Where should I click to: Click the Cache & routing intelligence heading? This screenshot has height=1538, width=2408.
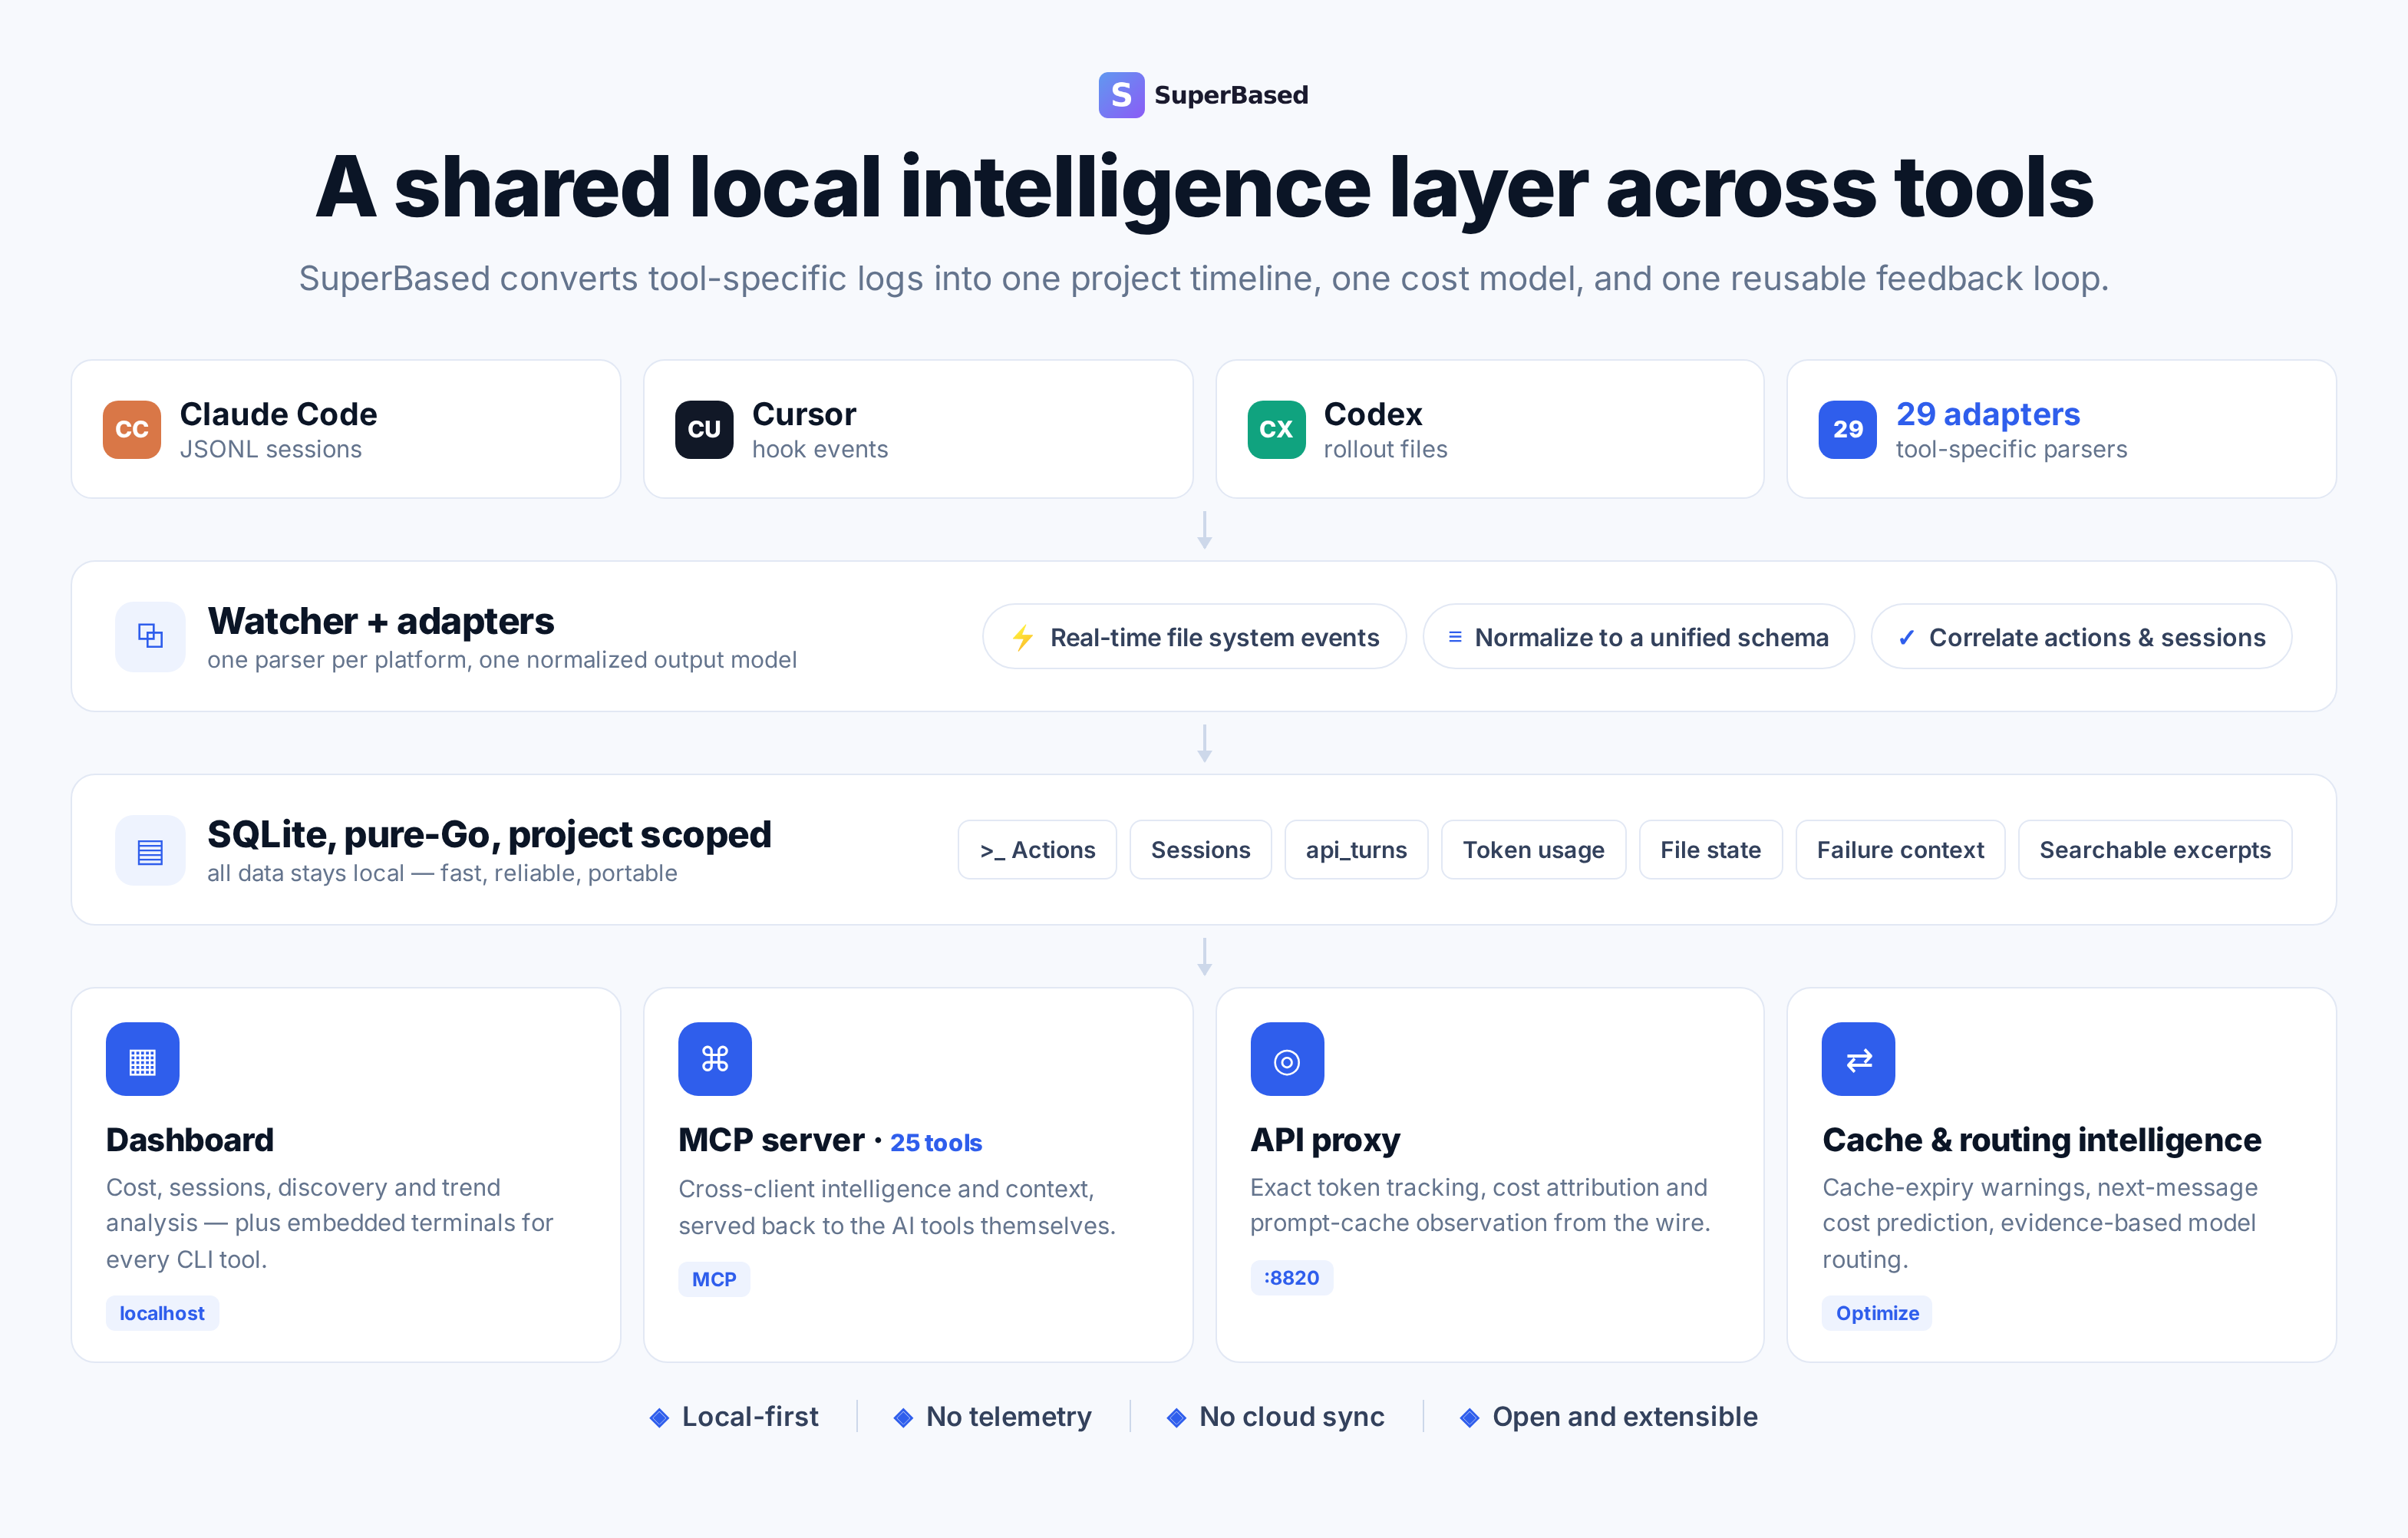[2041, 1140]
